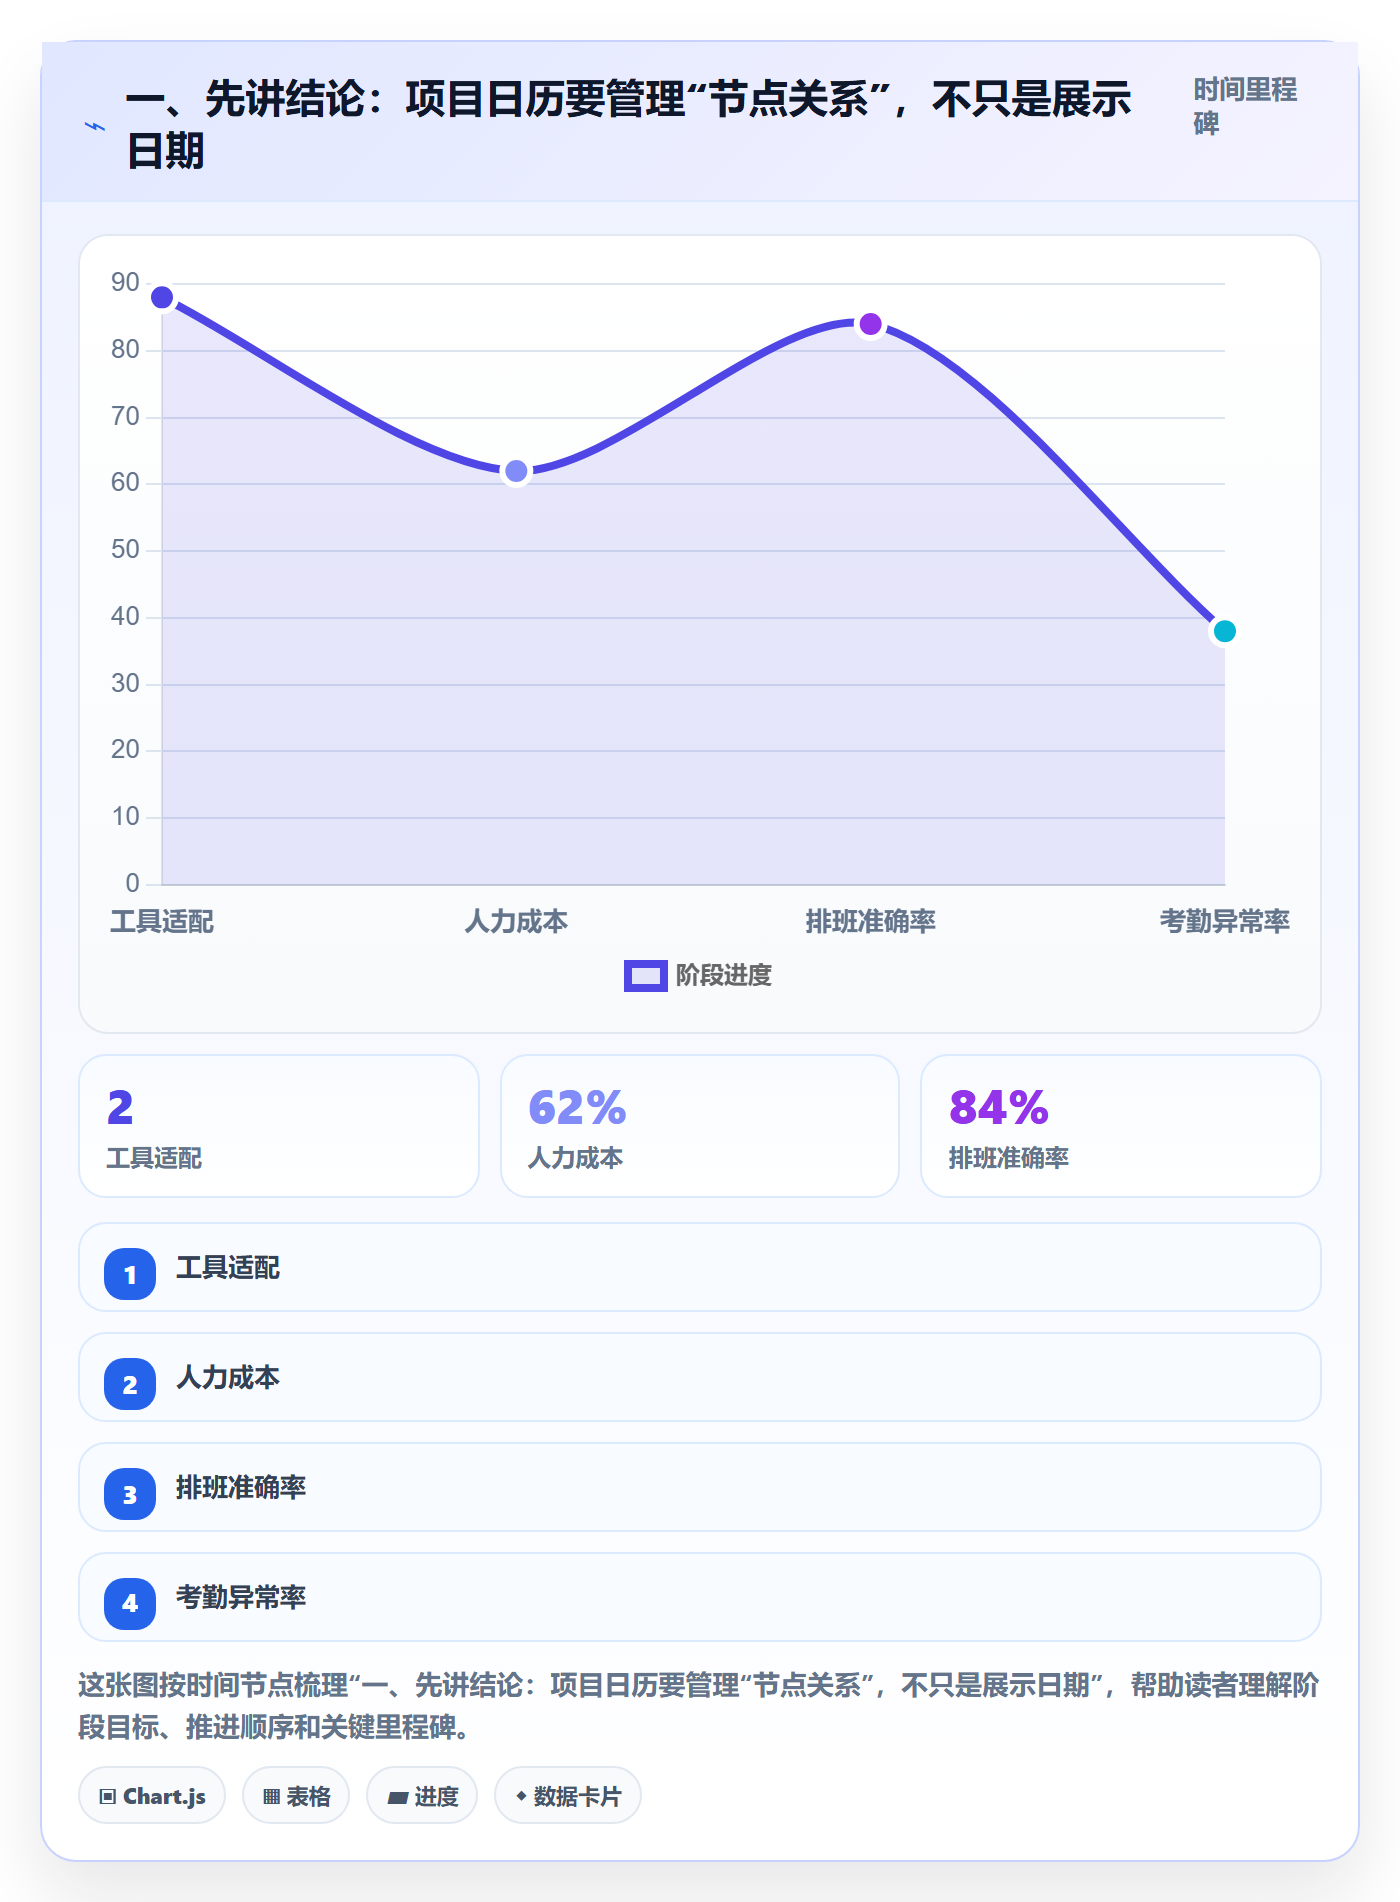
Task: Click the 人力成本 data point at 62
Action: click(516, 471)
